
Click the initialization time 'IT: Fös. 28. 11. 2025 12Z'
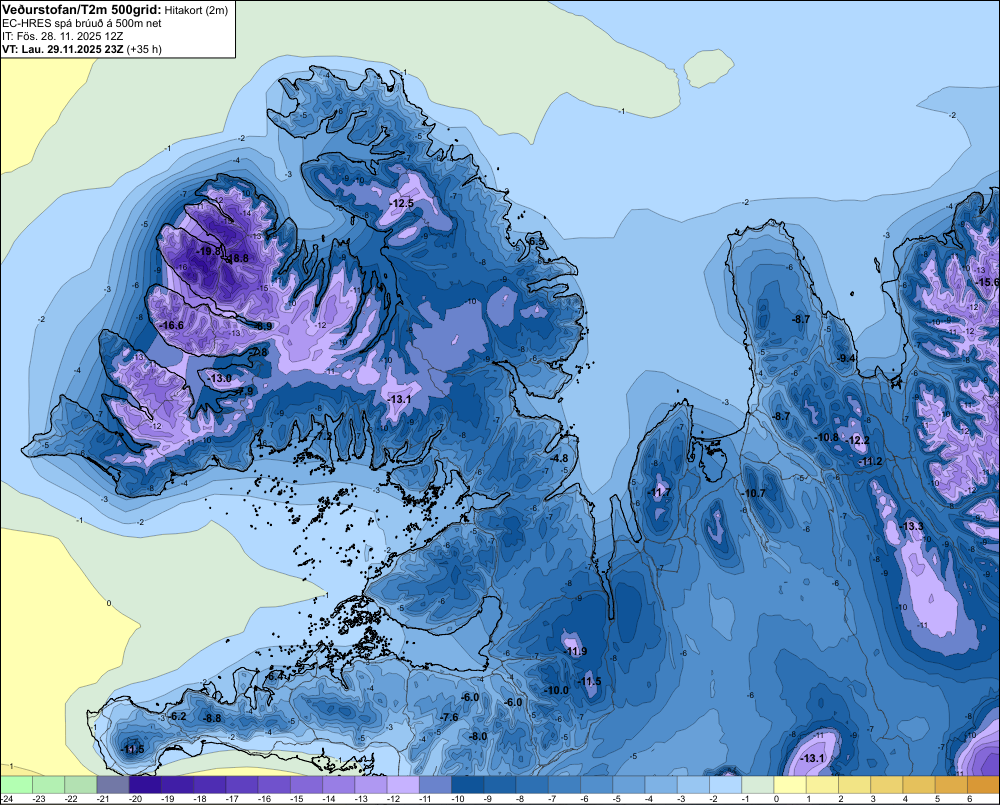coord(62,36)
